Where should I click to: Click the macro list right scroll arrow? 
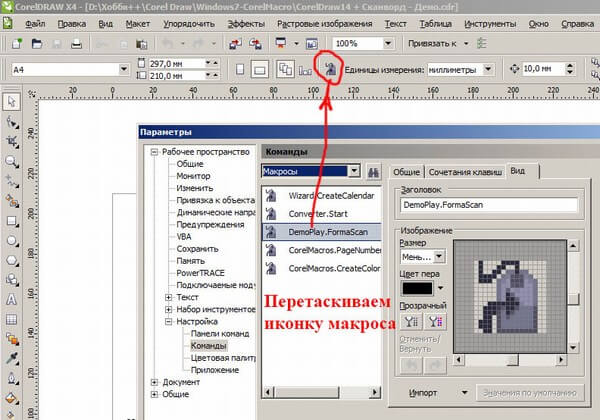(375, 392)
